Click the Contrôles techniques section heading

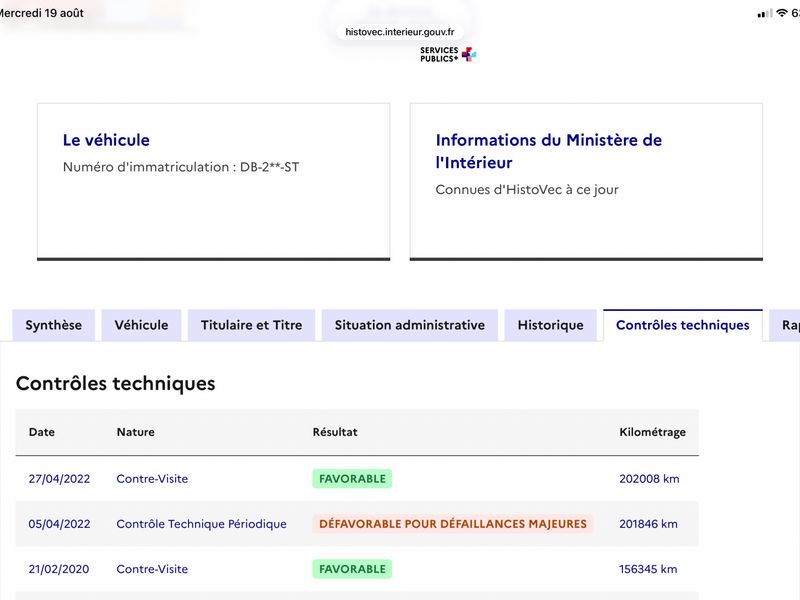pos(116,383)
